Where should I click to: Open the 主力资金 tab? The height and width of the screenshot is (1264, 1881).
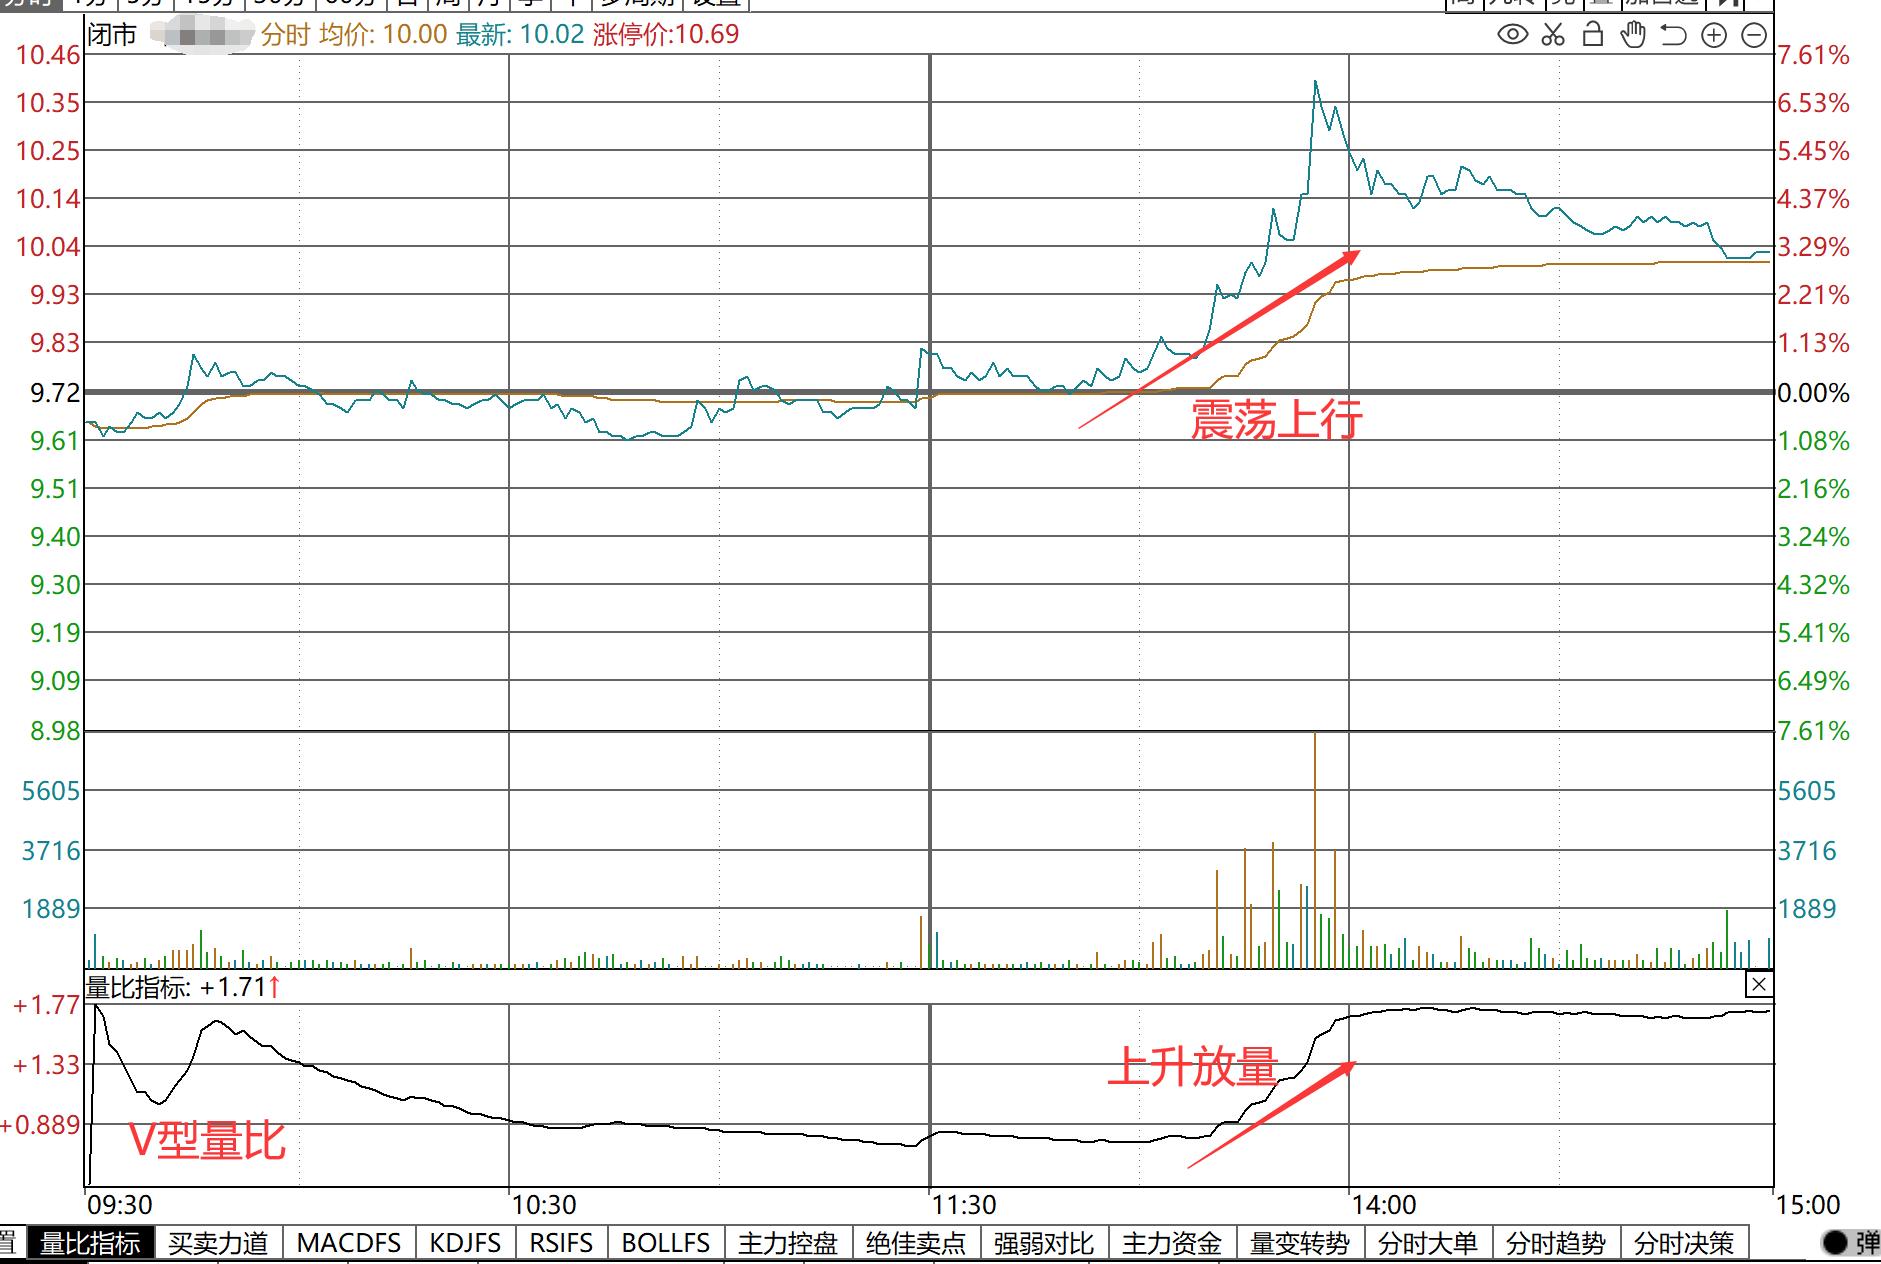tap(1172, 1243)
